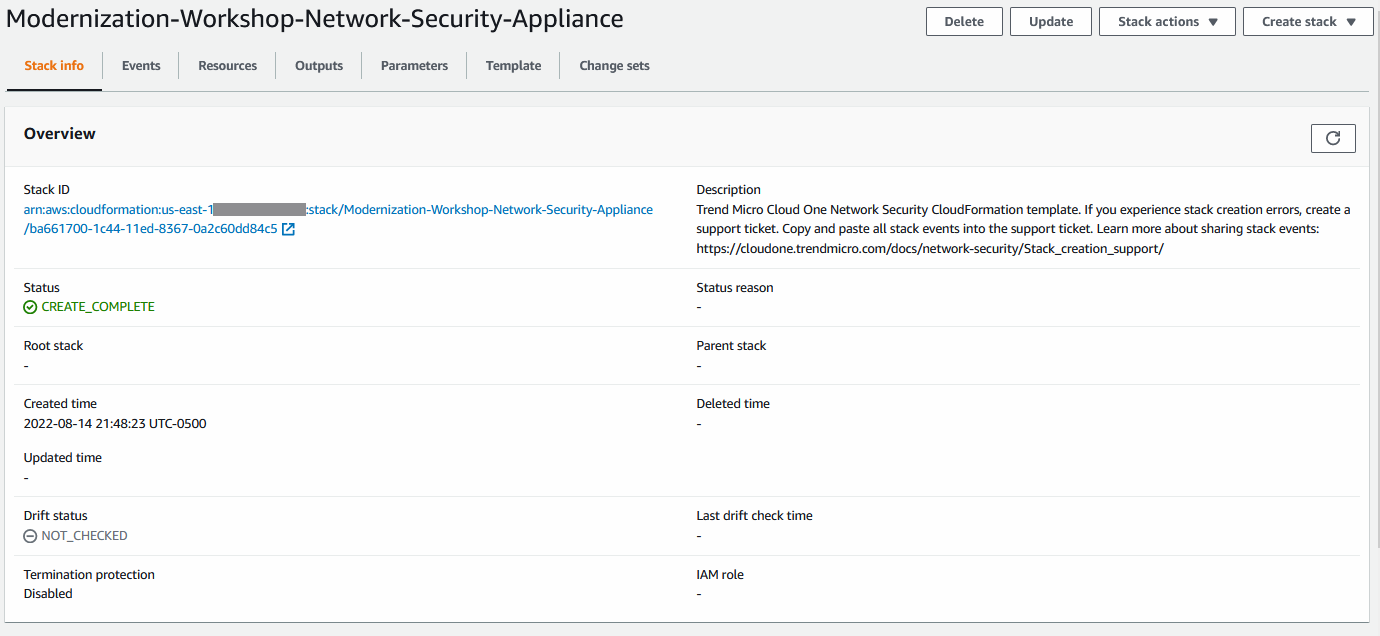Select the Stack info tab
This screenshot has width=1380, height=636.
(54, 66)
